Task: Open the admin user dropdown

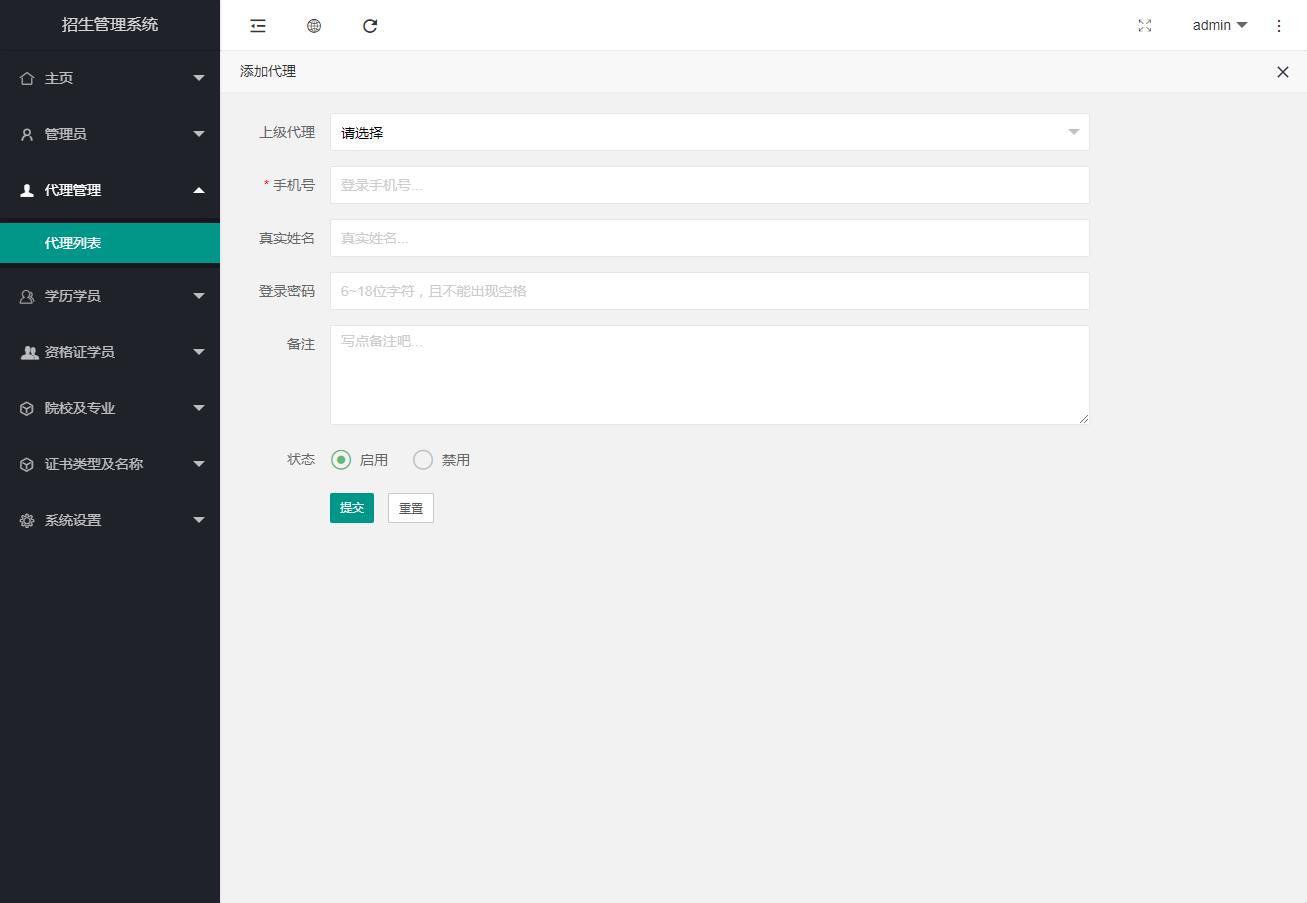Action: point(1219,26)
